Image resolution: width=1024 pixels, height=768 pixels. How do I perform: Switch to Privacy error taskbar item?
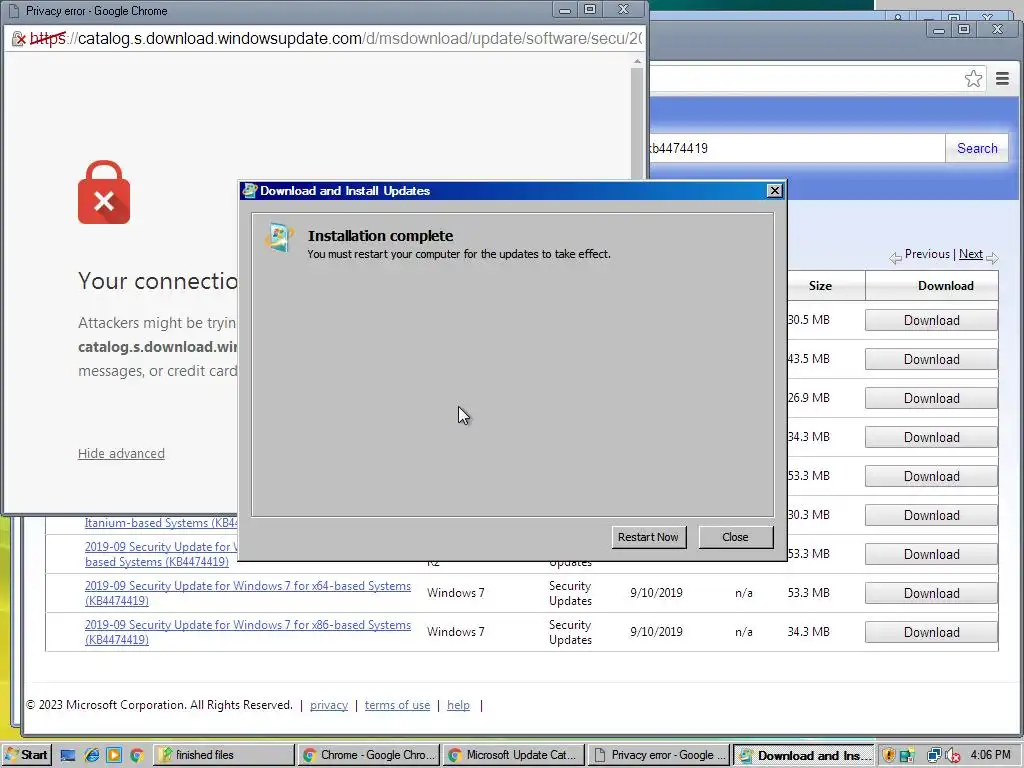pos(659,755)
